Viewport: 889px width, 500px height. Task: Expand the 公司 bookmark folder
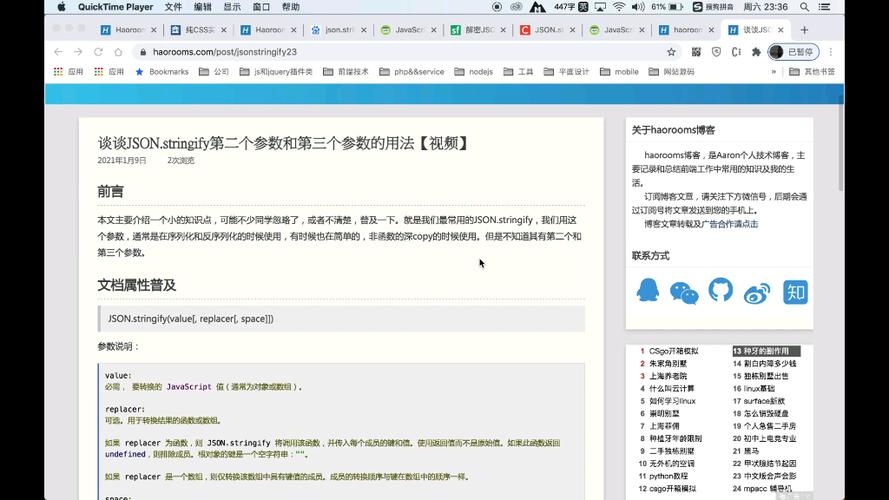click(x=214, y=71)
